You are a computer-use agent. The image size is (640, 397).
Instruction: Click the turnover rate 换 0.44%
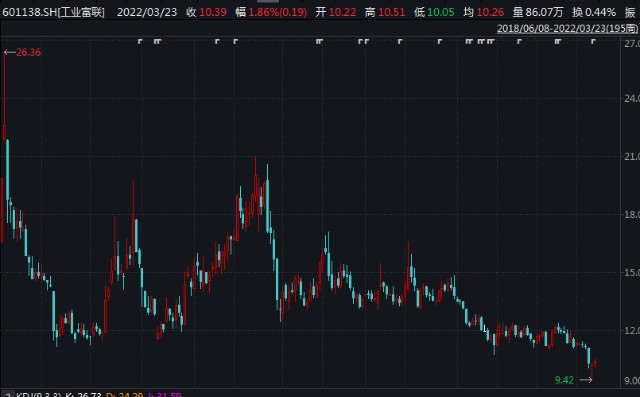tap(594, 12)
